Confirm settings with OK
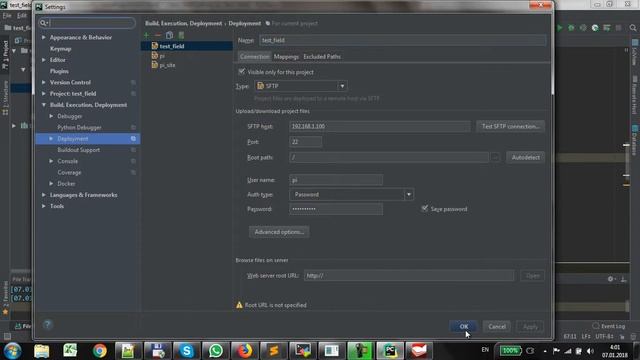The image size is (640, 360). click(464, 327)
